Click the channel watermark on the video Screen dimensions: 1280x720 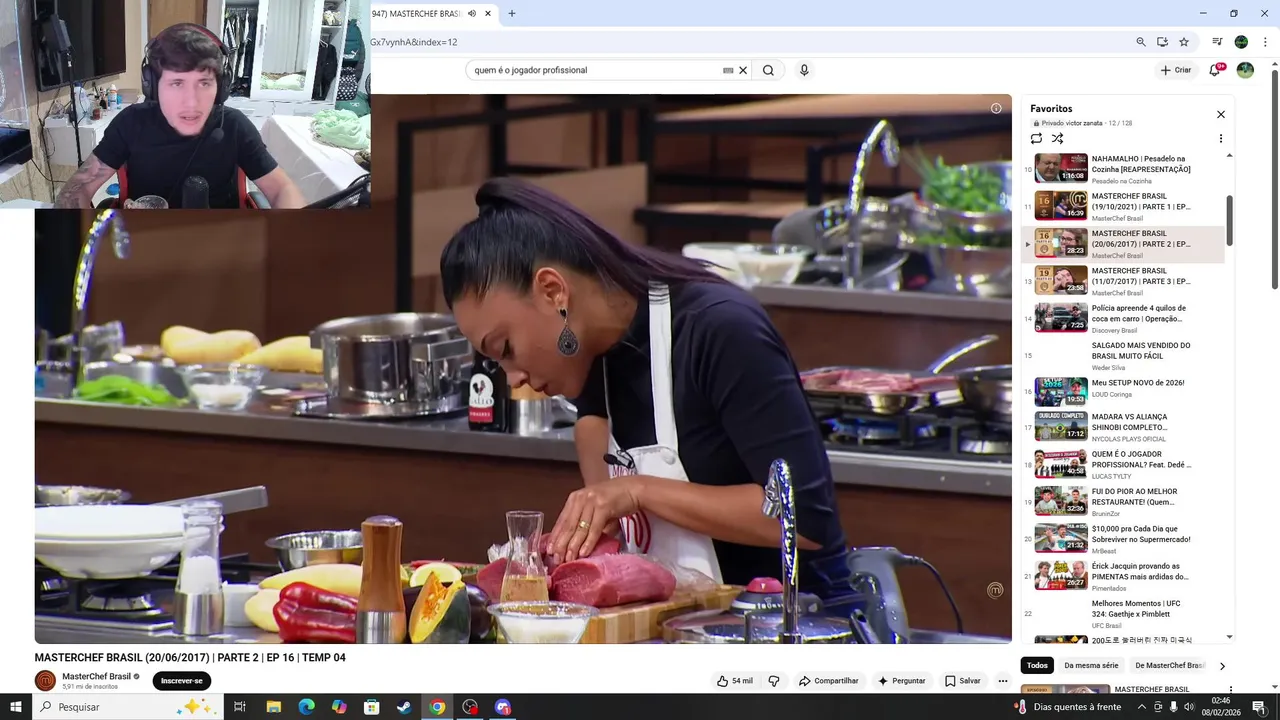tap(995, 590)
